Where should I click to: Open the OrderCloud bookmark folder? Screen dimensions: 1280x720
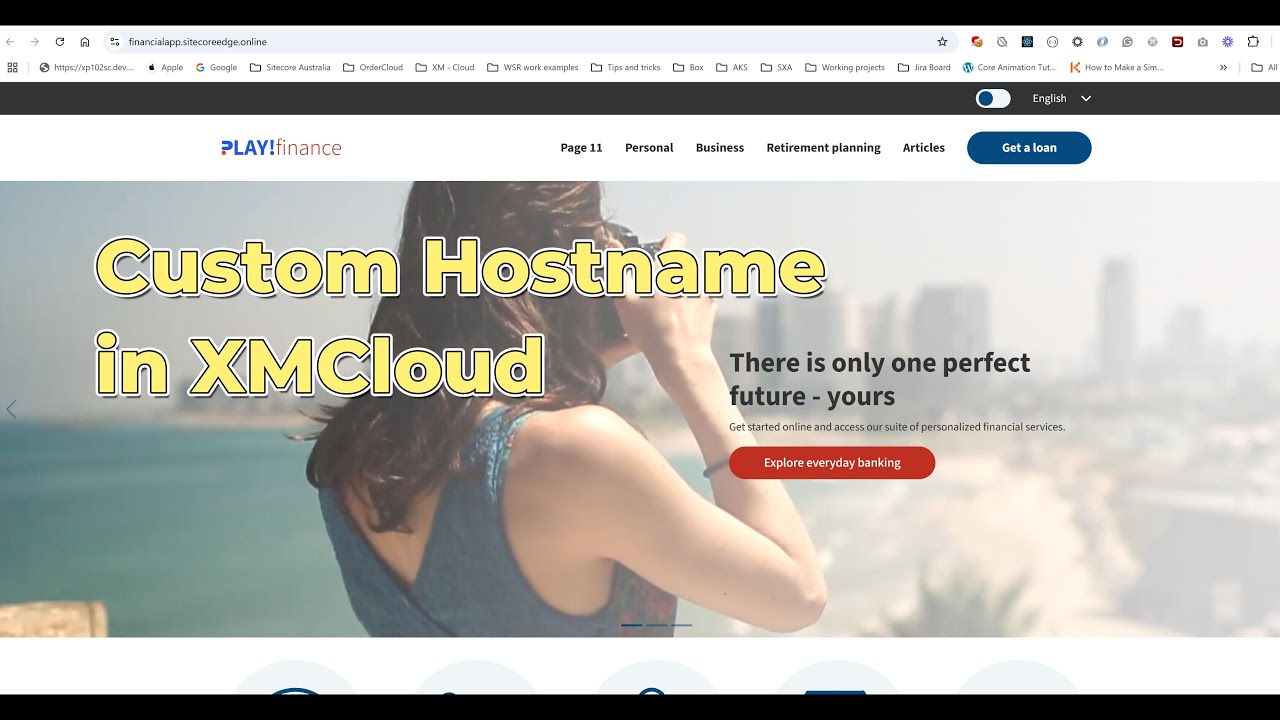coord(373,67)
